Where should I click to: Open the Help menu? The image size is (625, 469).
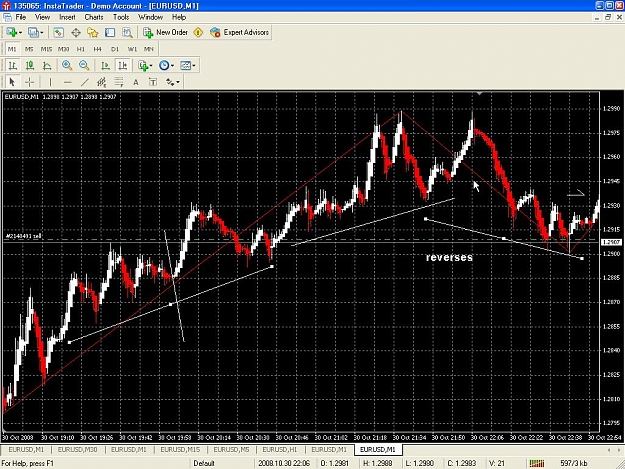coord(179,17)
